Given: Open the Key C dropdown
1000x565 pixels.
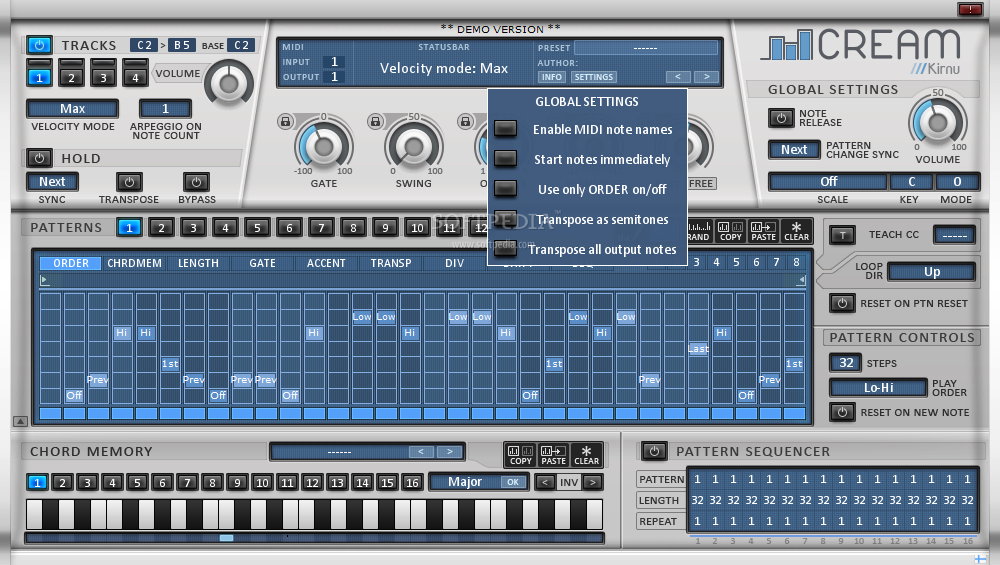Looking at the screenshot, I should pos(912,182).
